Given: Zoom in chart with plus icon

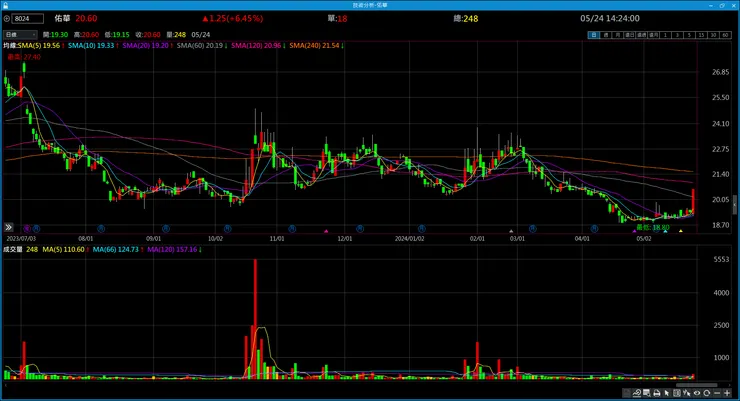Looking at the screenshot, I should click(x=727, y=393).
